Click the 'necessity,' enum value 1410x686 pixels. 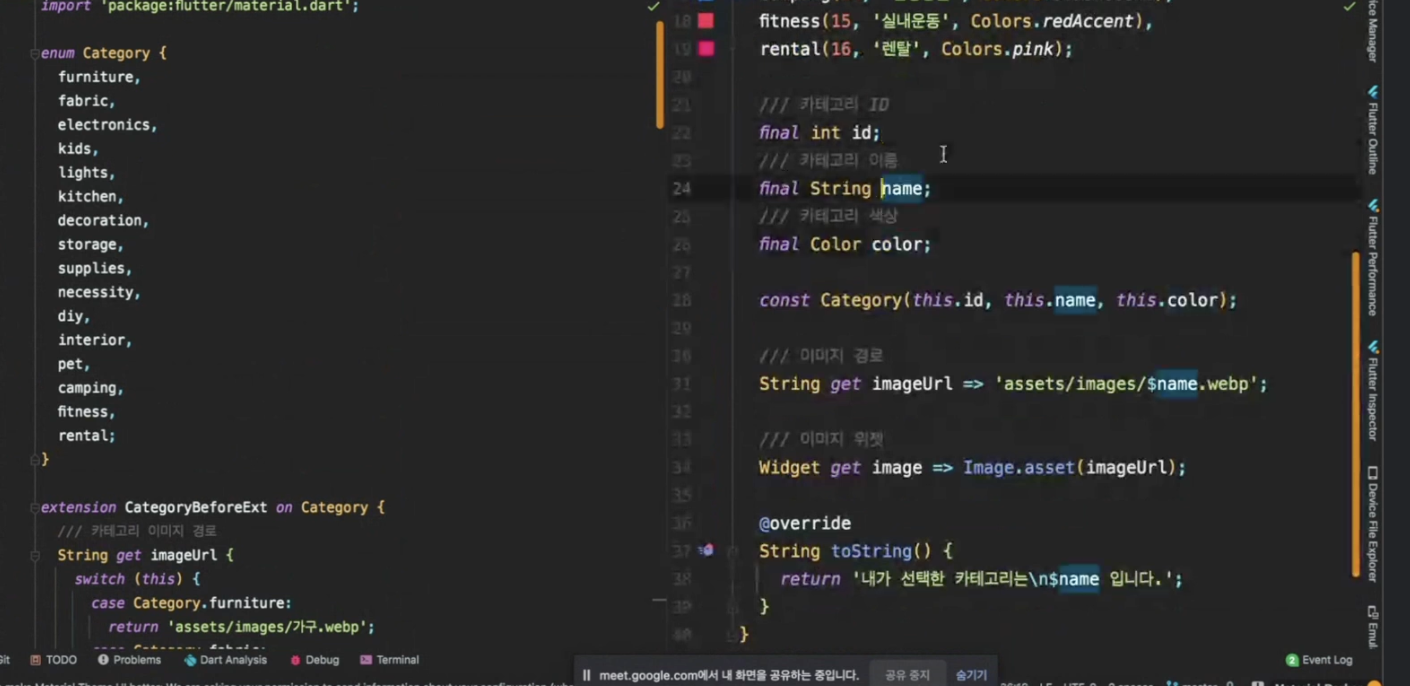[99, 293]
